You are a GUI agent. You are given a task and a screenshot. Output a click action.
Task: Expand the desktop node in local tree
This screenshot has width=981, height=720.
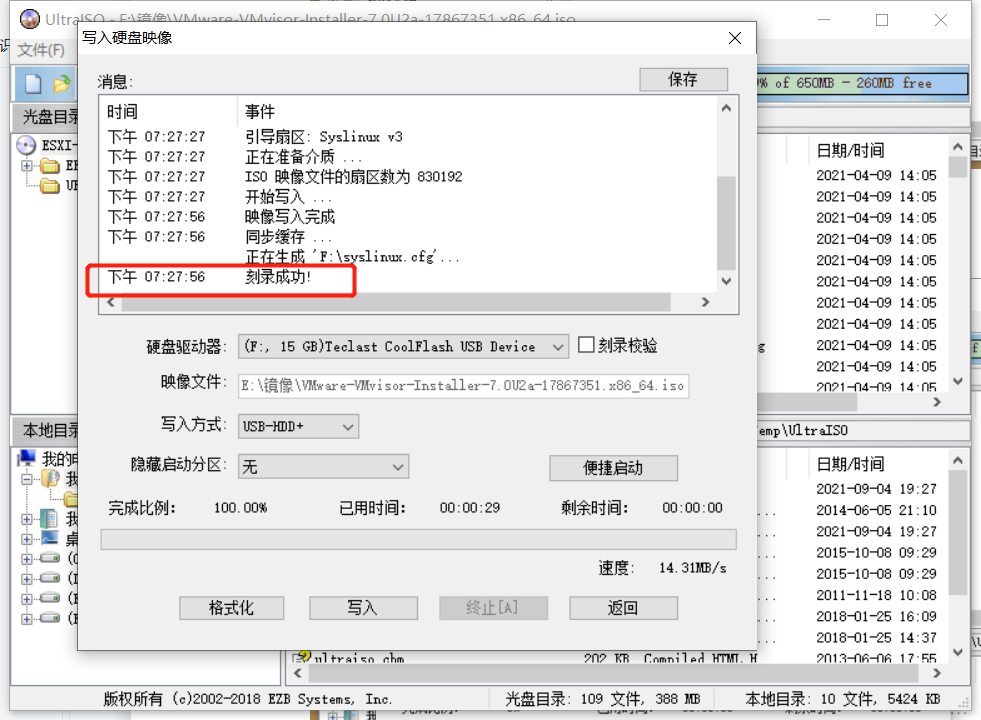pyautogui.click(x=27, y=539)
